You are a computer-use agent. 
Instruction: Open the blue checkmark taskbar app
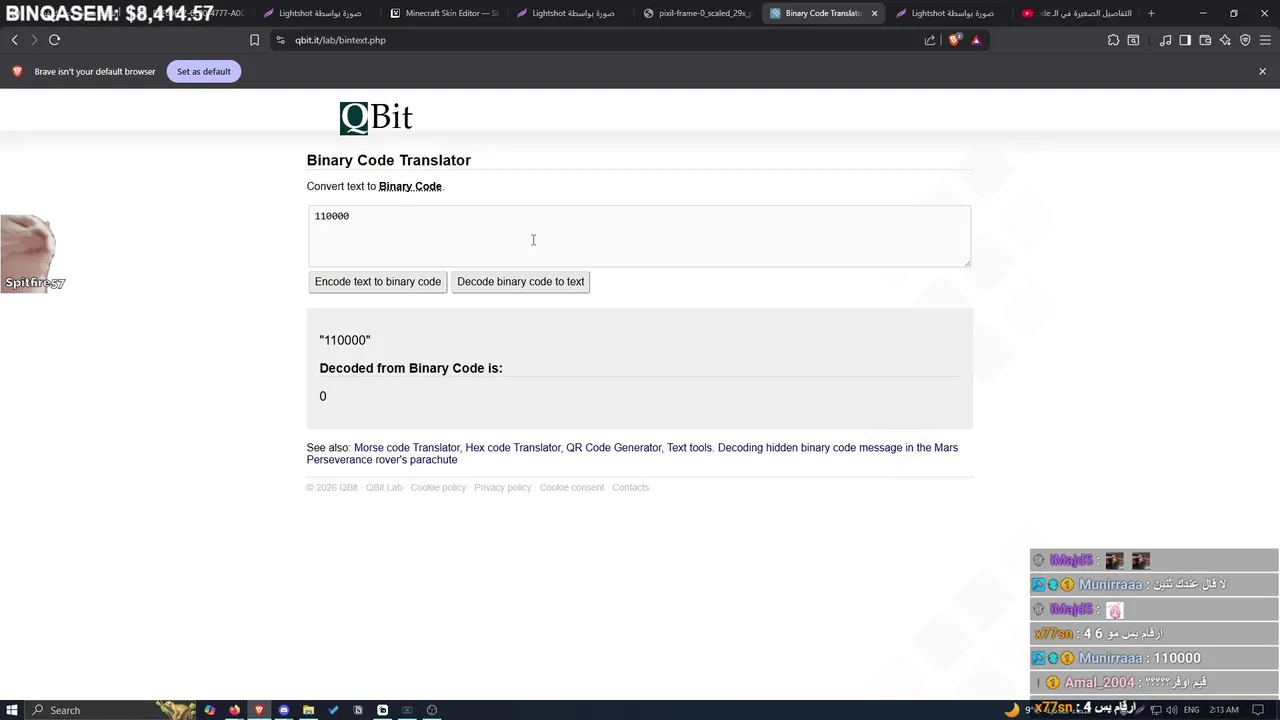(333, 710)
